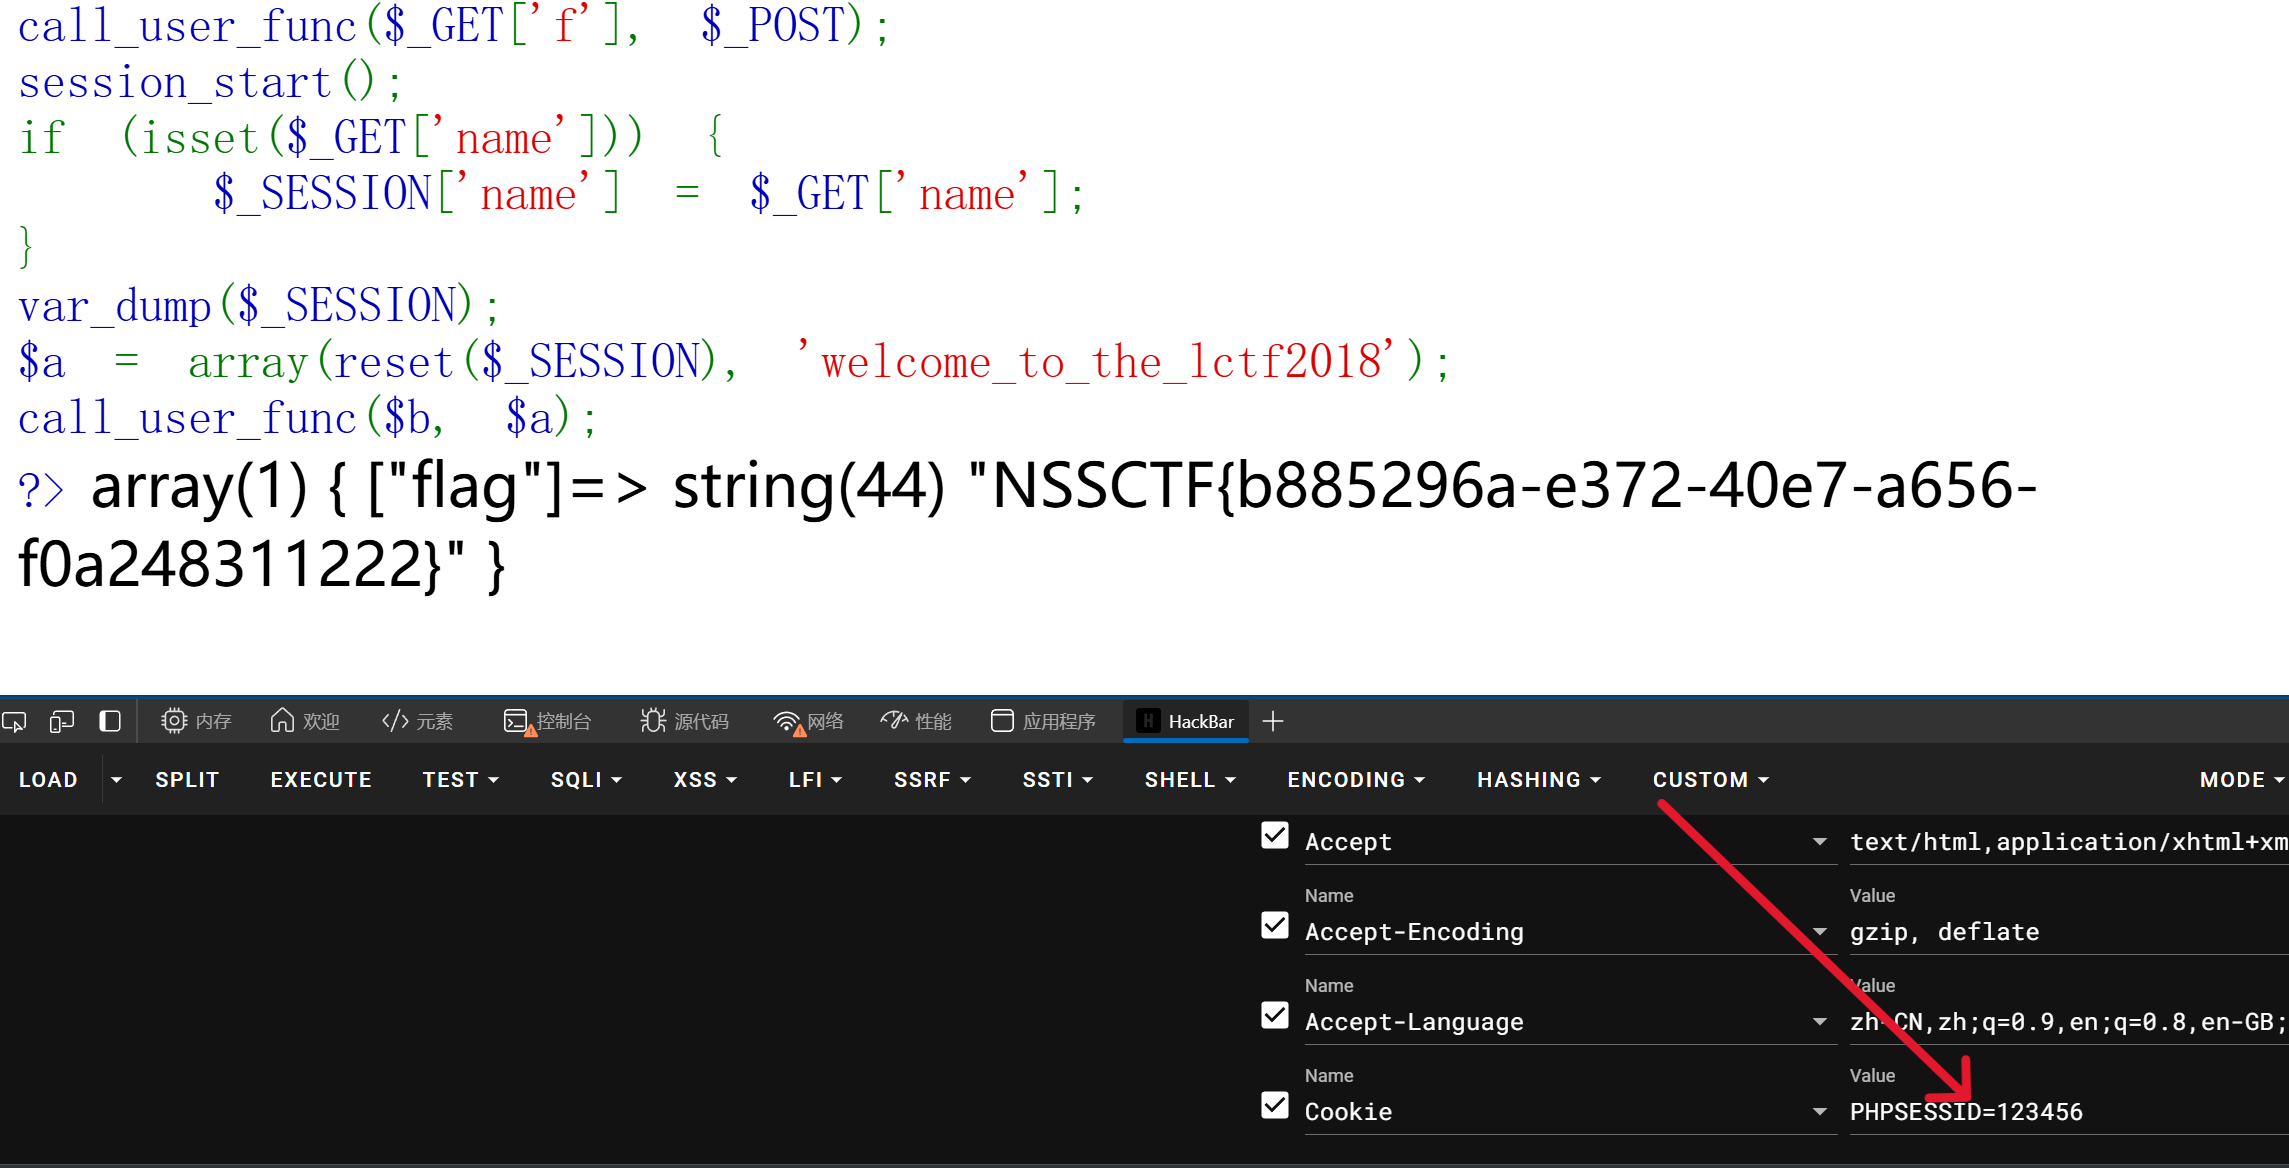The height and width of the screenshot is (1168, 2289).
Task: Click the inspect element picker icon
Action: [14, 721]
